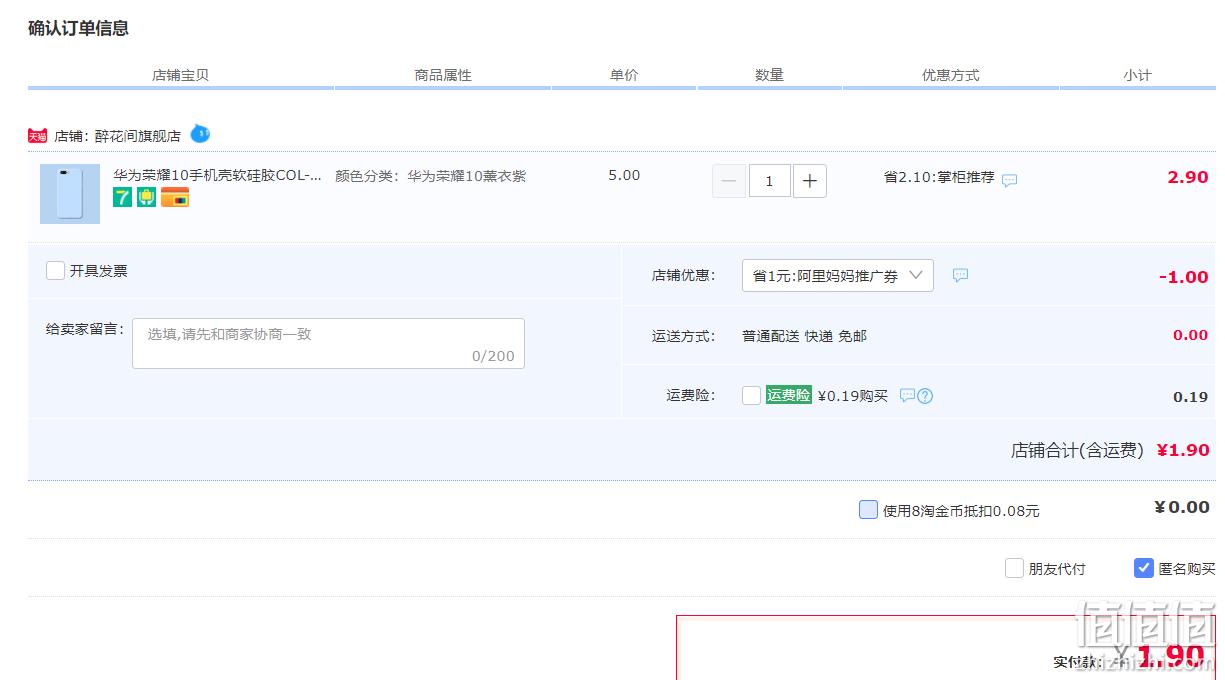Screen dimensions: 1225x680
Task: Click the green 7-day return badge
Action: point(122,197)
